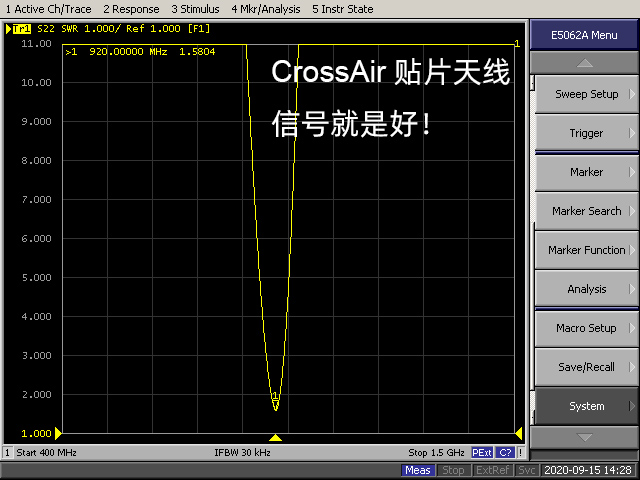The image size is (640, 480).
Task: Click the E5062A Menu header button
Action: coord(584,35)
